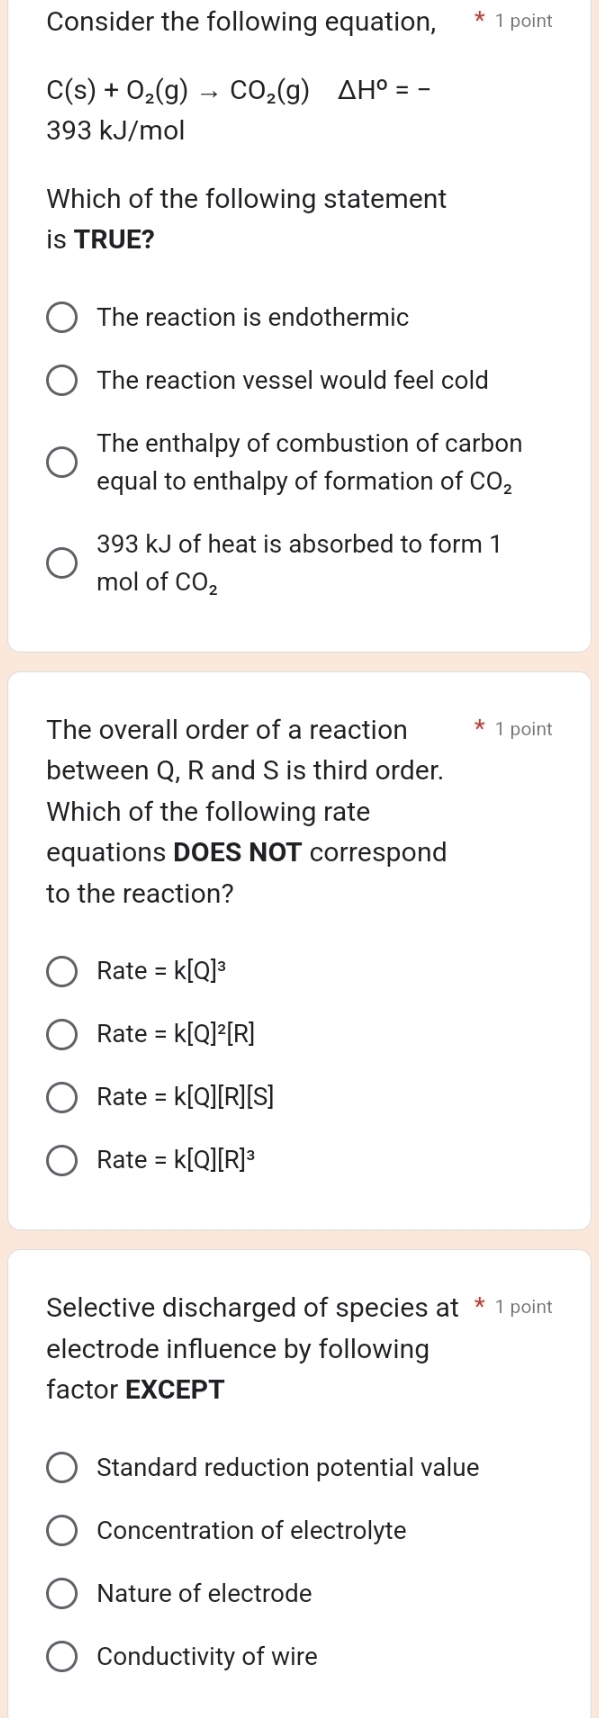This screenshot has width=599, height=1718.
Task: Click the first question's required asterisk
Action: coord(478,18)
